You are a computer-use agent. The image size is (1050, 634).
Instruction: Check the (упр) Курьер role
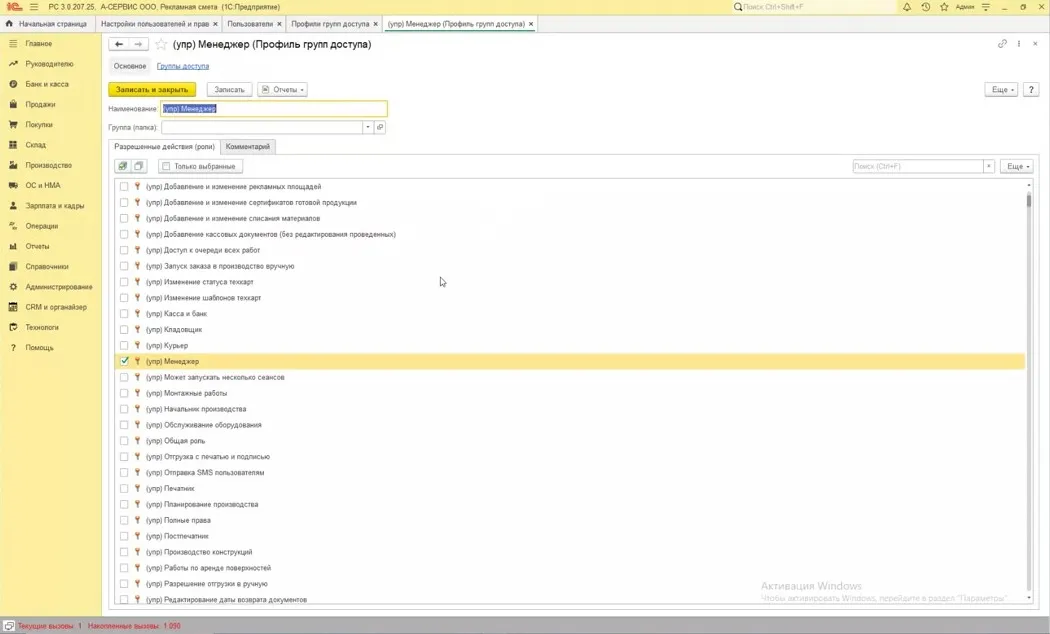point(124,345)
